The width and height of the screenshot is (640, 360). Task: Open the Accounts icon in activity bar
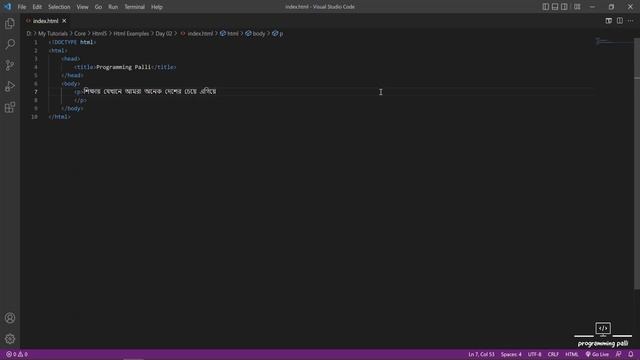(10, 318)
